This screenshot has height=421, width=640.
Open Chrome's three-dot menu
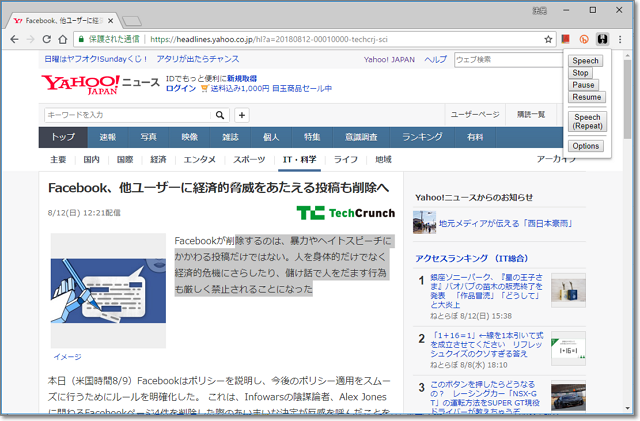point(620,39)
